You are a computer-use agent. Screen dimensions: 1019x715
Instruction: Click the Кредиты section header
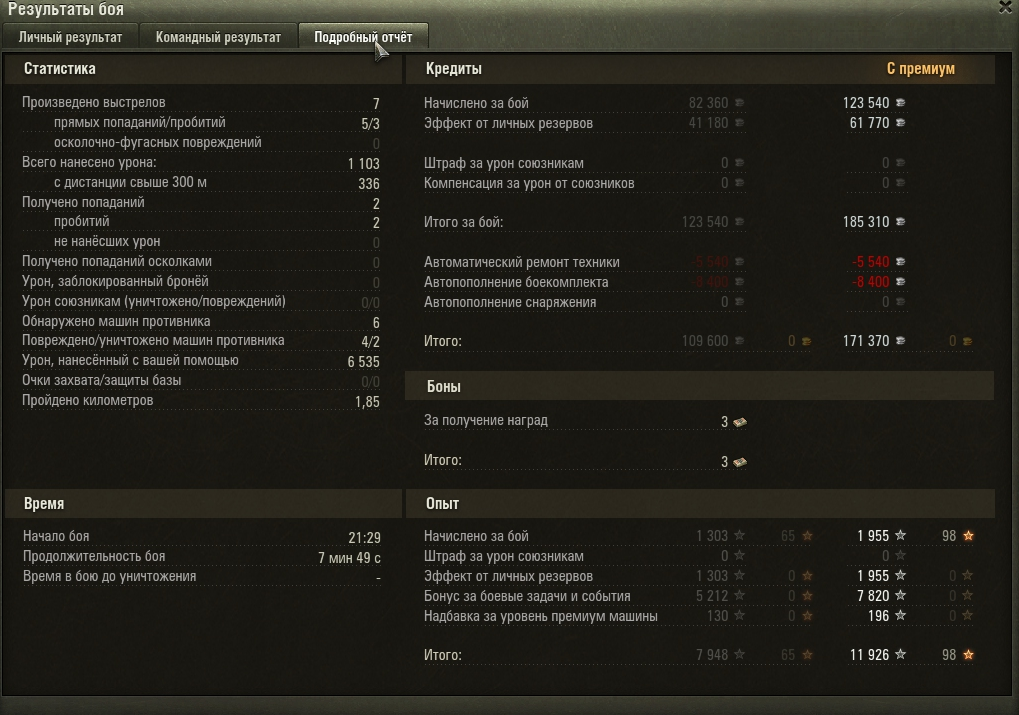tap(454, 68)
